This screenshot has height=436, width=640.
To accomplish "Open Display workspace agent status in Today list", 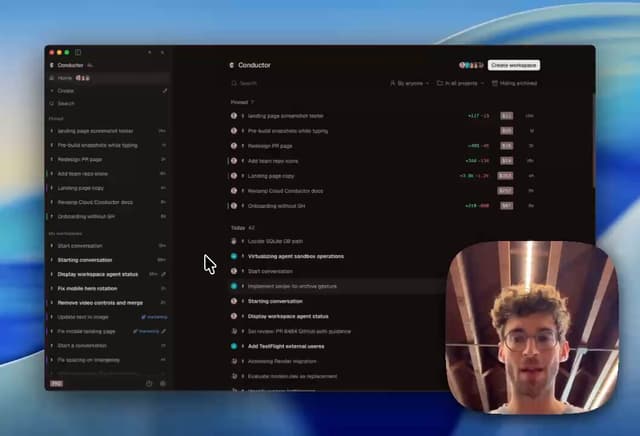I will point(337,316).
